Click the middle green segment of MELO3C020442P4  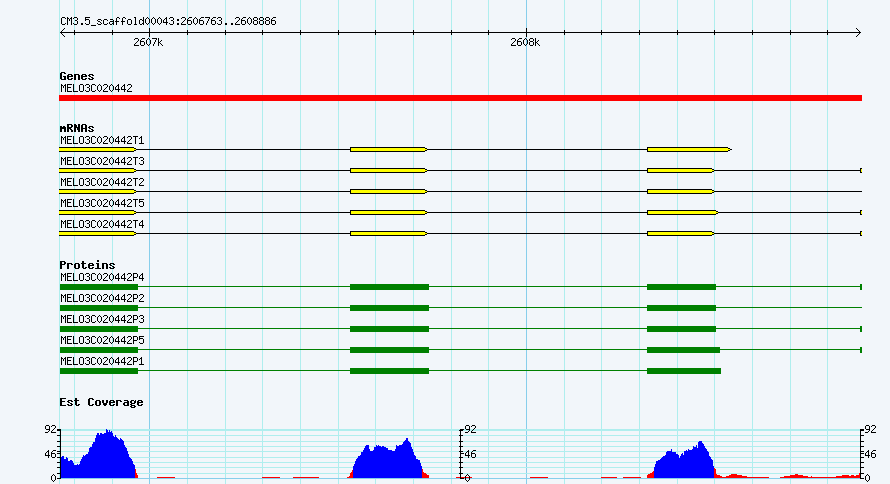tap(389, 287)
